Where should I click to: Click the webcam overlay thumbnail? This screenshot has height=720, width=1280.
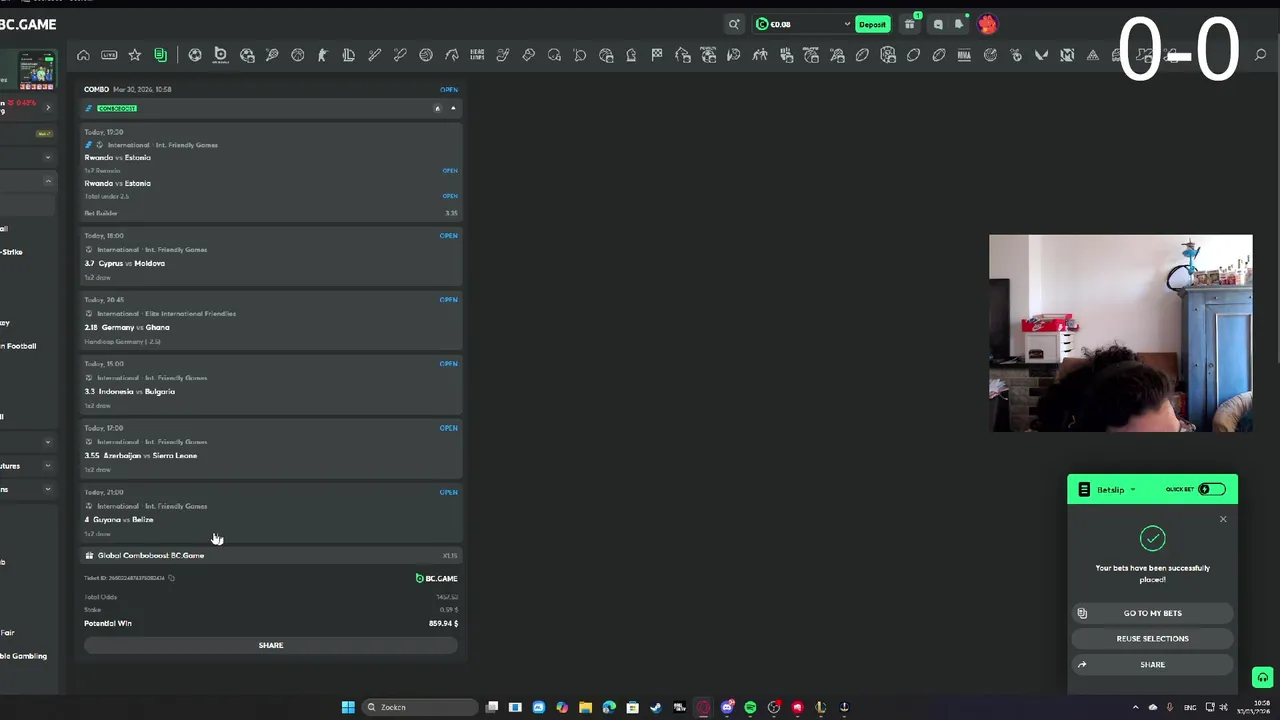click(1120, 333)
